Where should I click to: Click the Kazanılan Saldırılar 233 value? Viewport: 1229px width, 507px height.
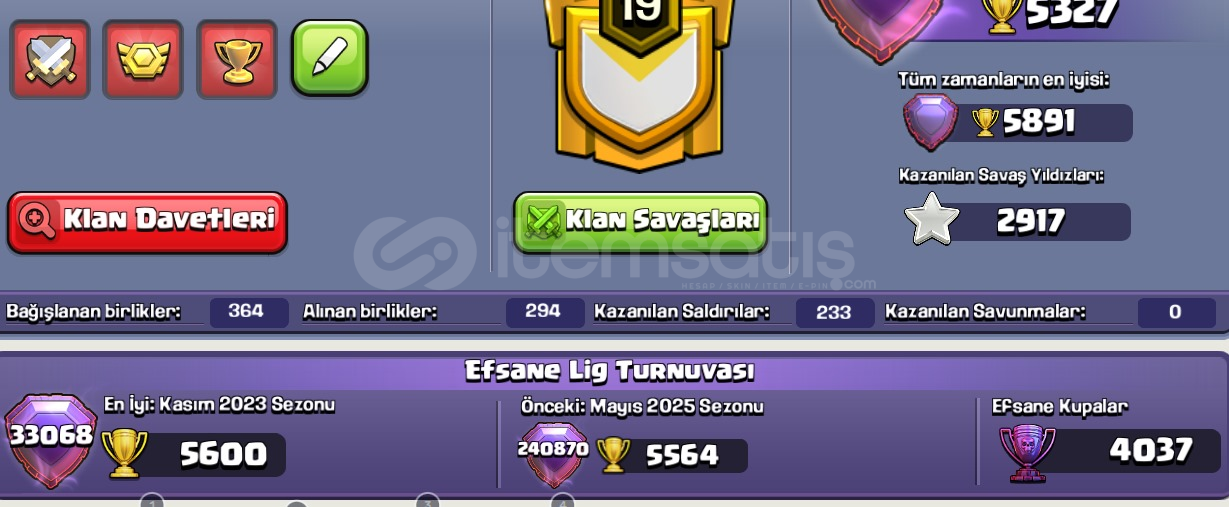click(x=834, y=312)
